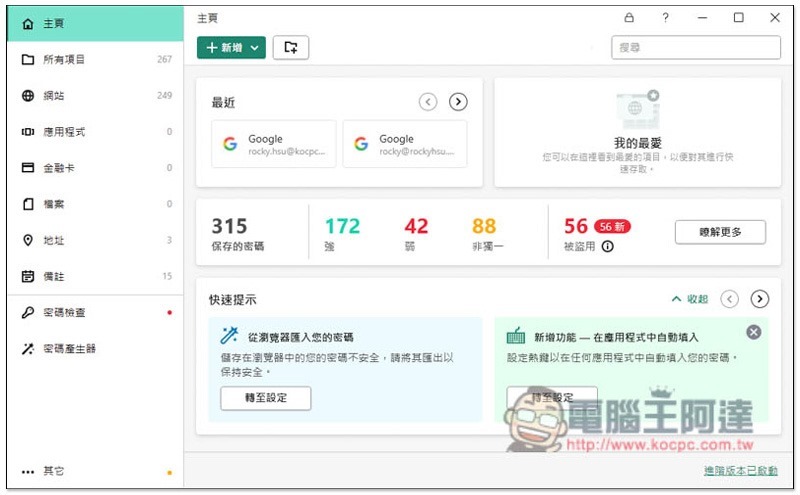The width and height of the screenshot is (800, 495).
Task: Click the add folder icon button
Action: tap(291, 47)
